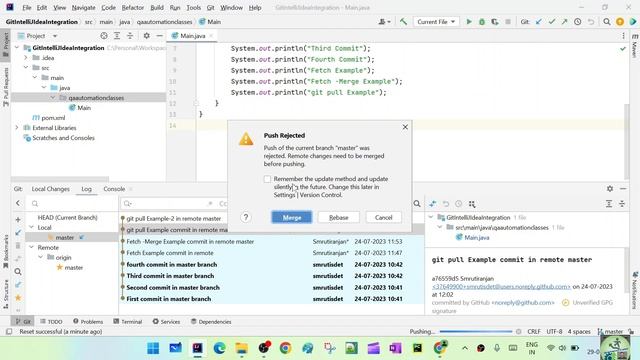Click Expand All icon in commit details

click(609, 204)
